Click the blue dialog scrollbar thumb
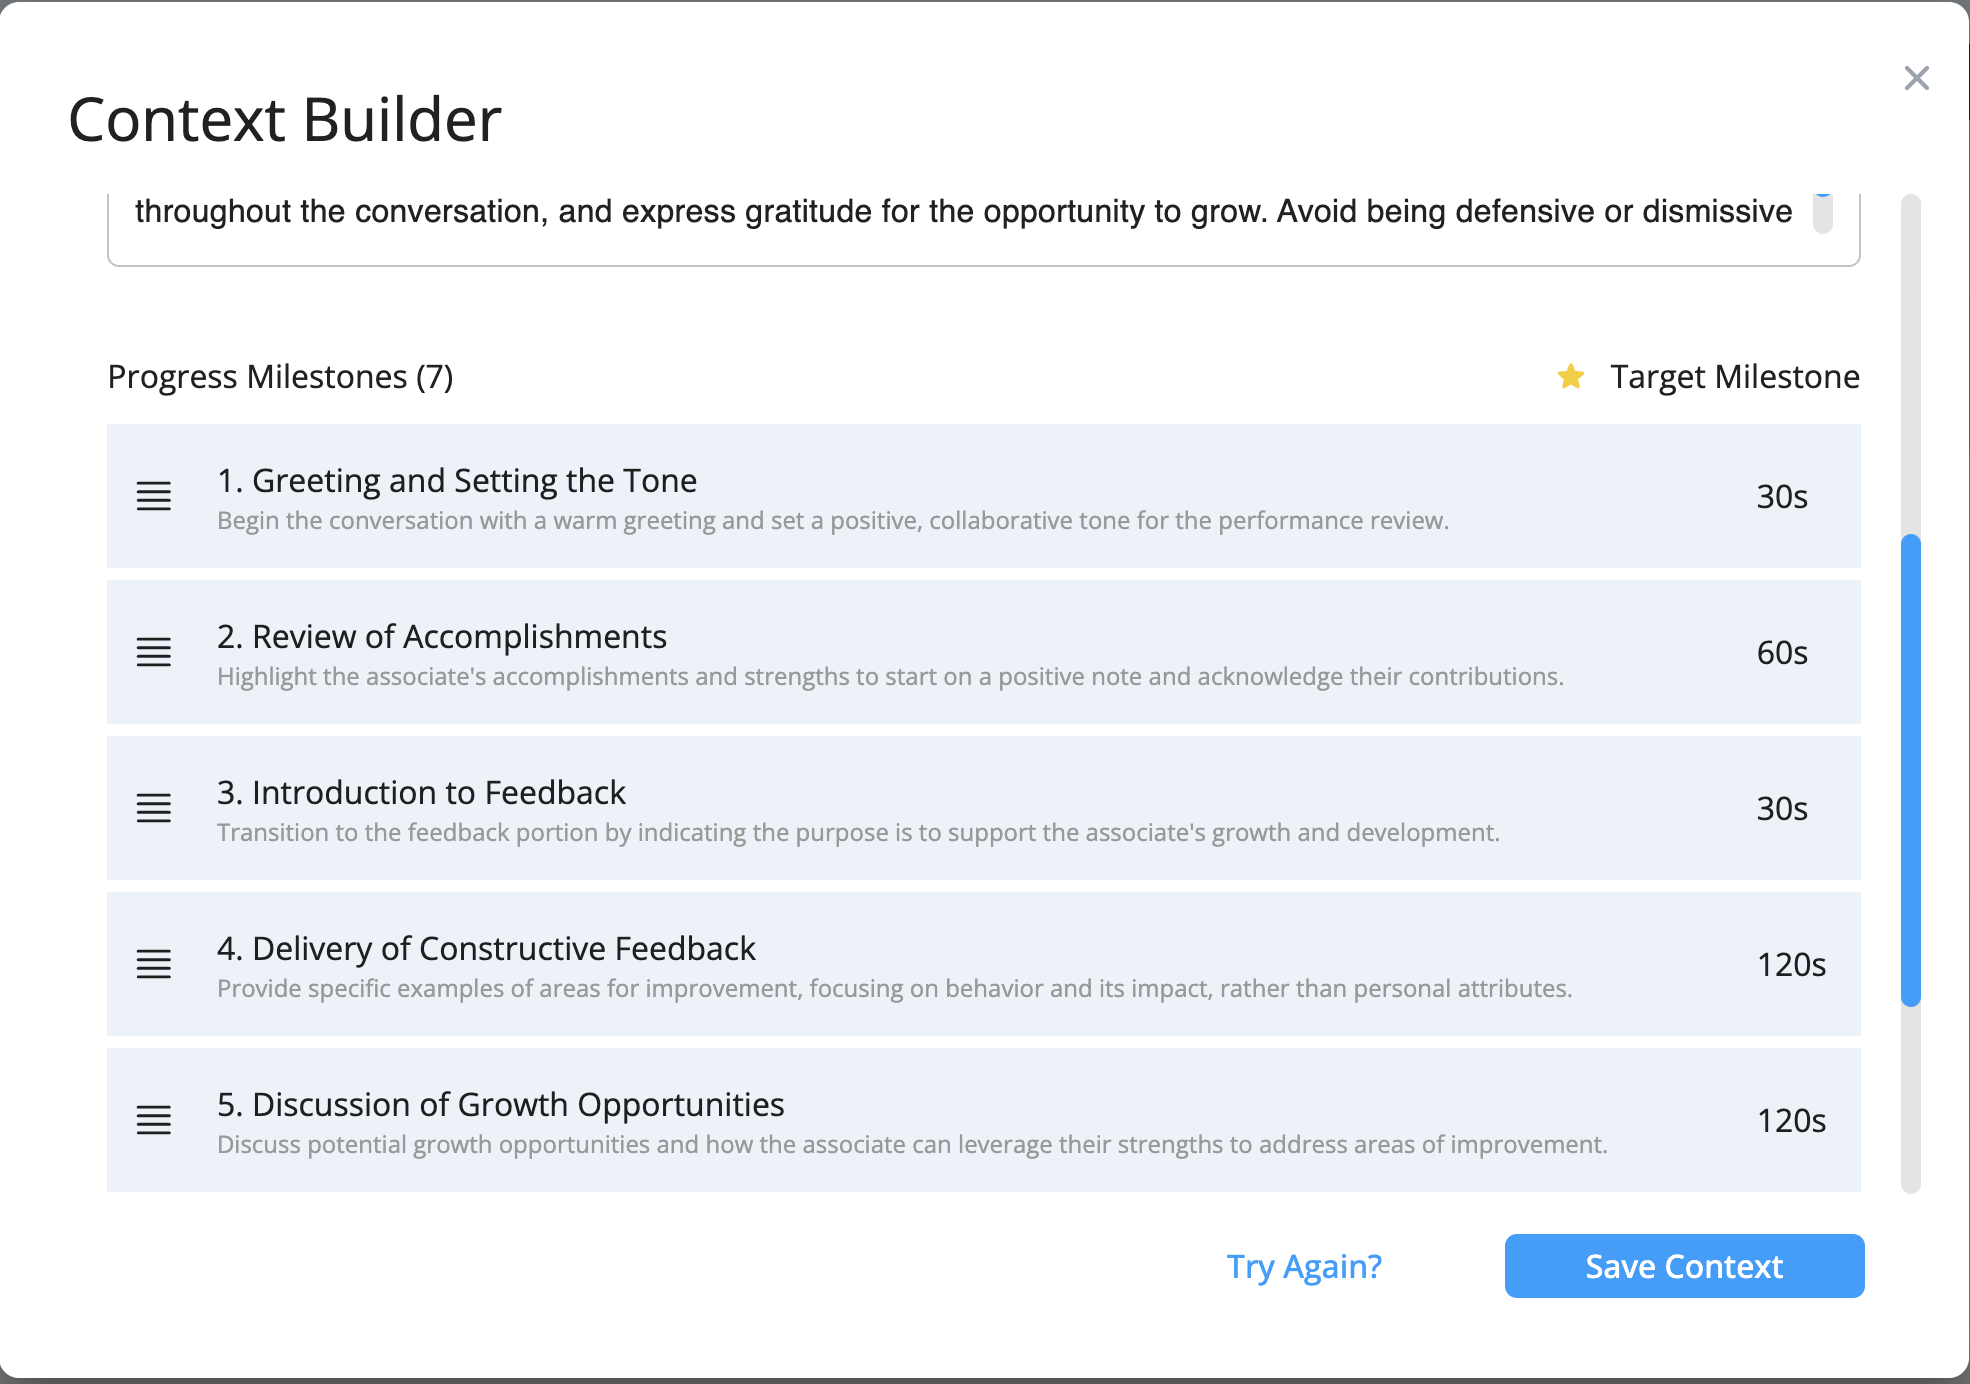The image size is (1970, 1384). click(1911, 770)
